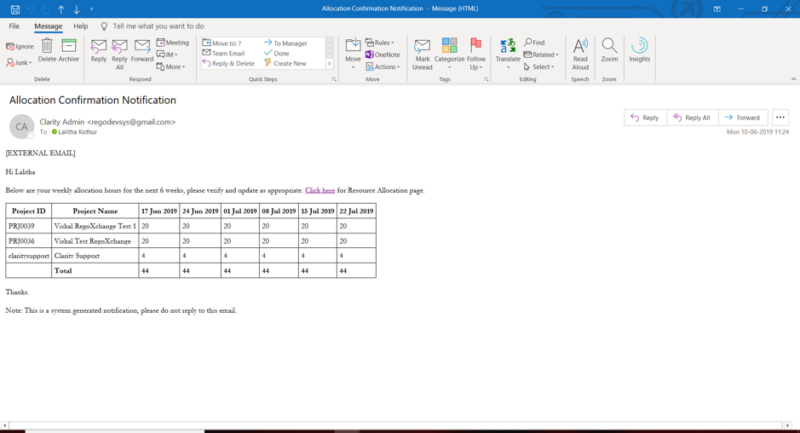
Task: Open the IM reply dropdown
Action: pyautogui.click(x=167, y=55)
